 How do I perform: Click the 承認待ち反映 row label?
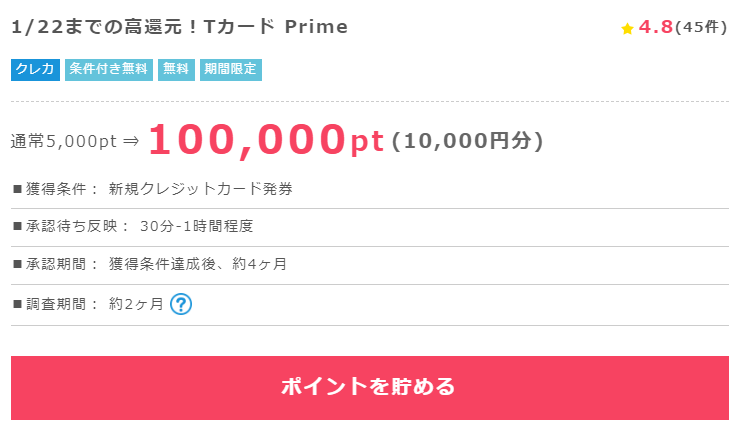pyautogui.click(x=71, y=226)
